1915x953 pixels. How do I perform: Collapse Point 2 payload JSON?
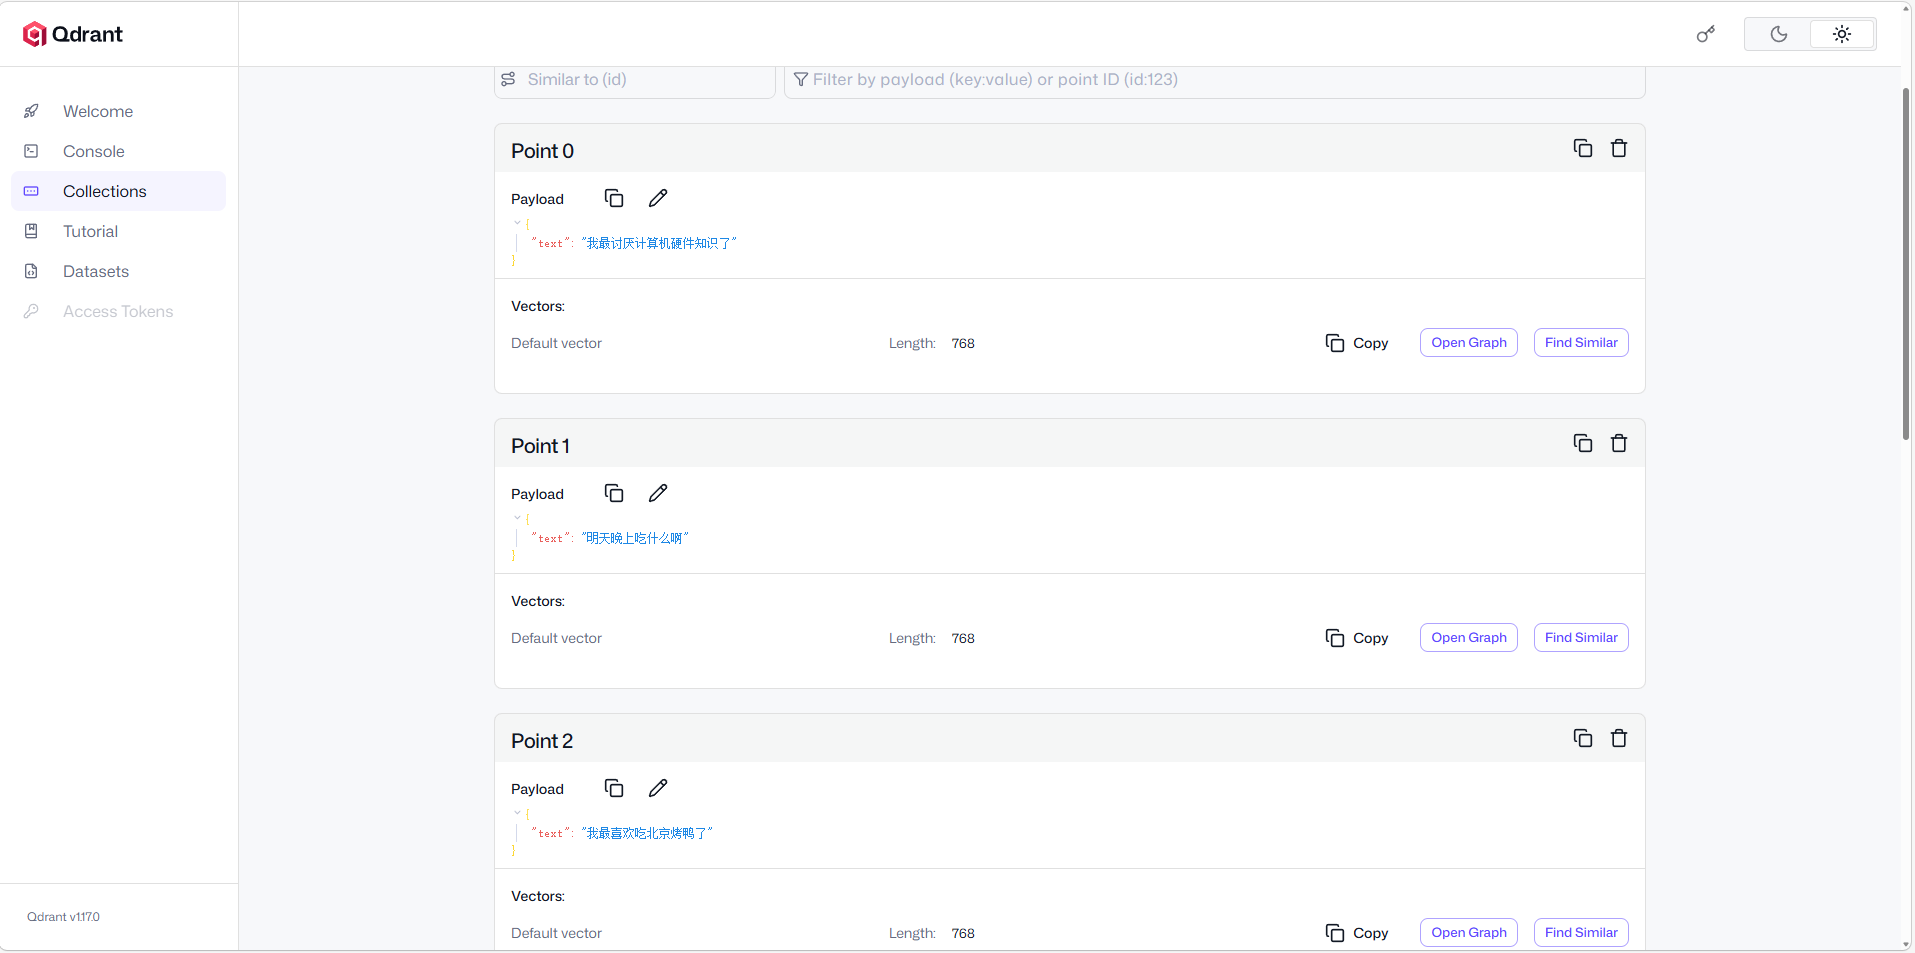point(517,813)
